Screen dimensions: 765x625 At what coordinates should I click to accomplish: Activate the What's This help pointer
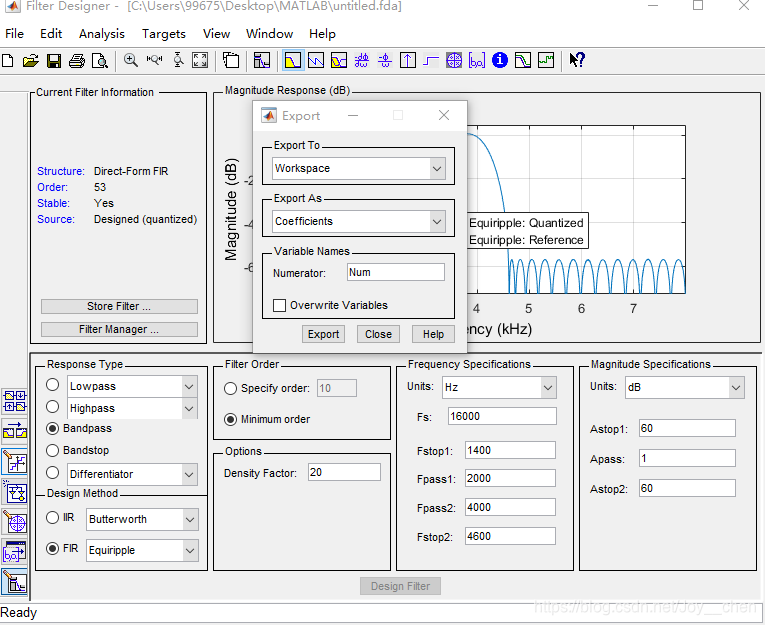pos(577,60)
